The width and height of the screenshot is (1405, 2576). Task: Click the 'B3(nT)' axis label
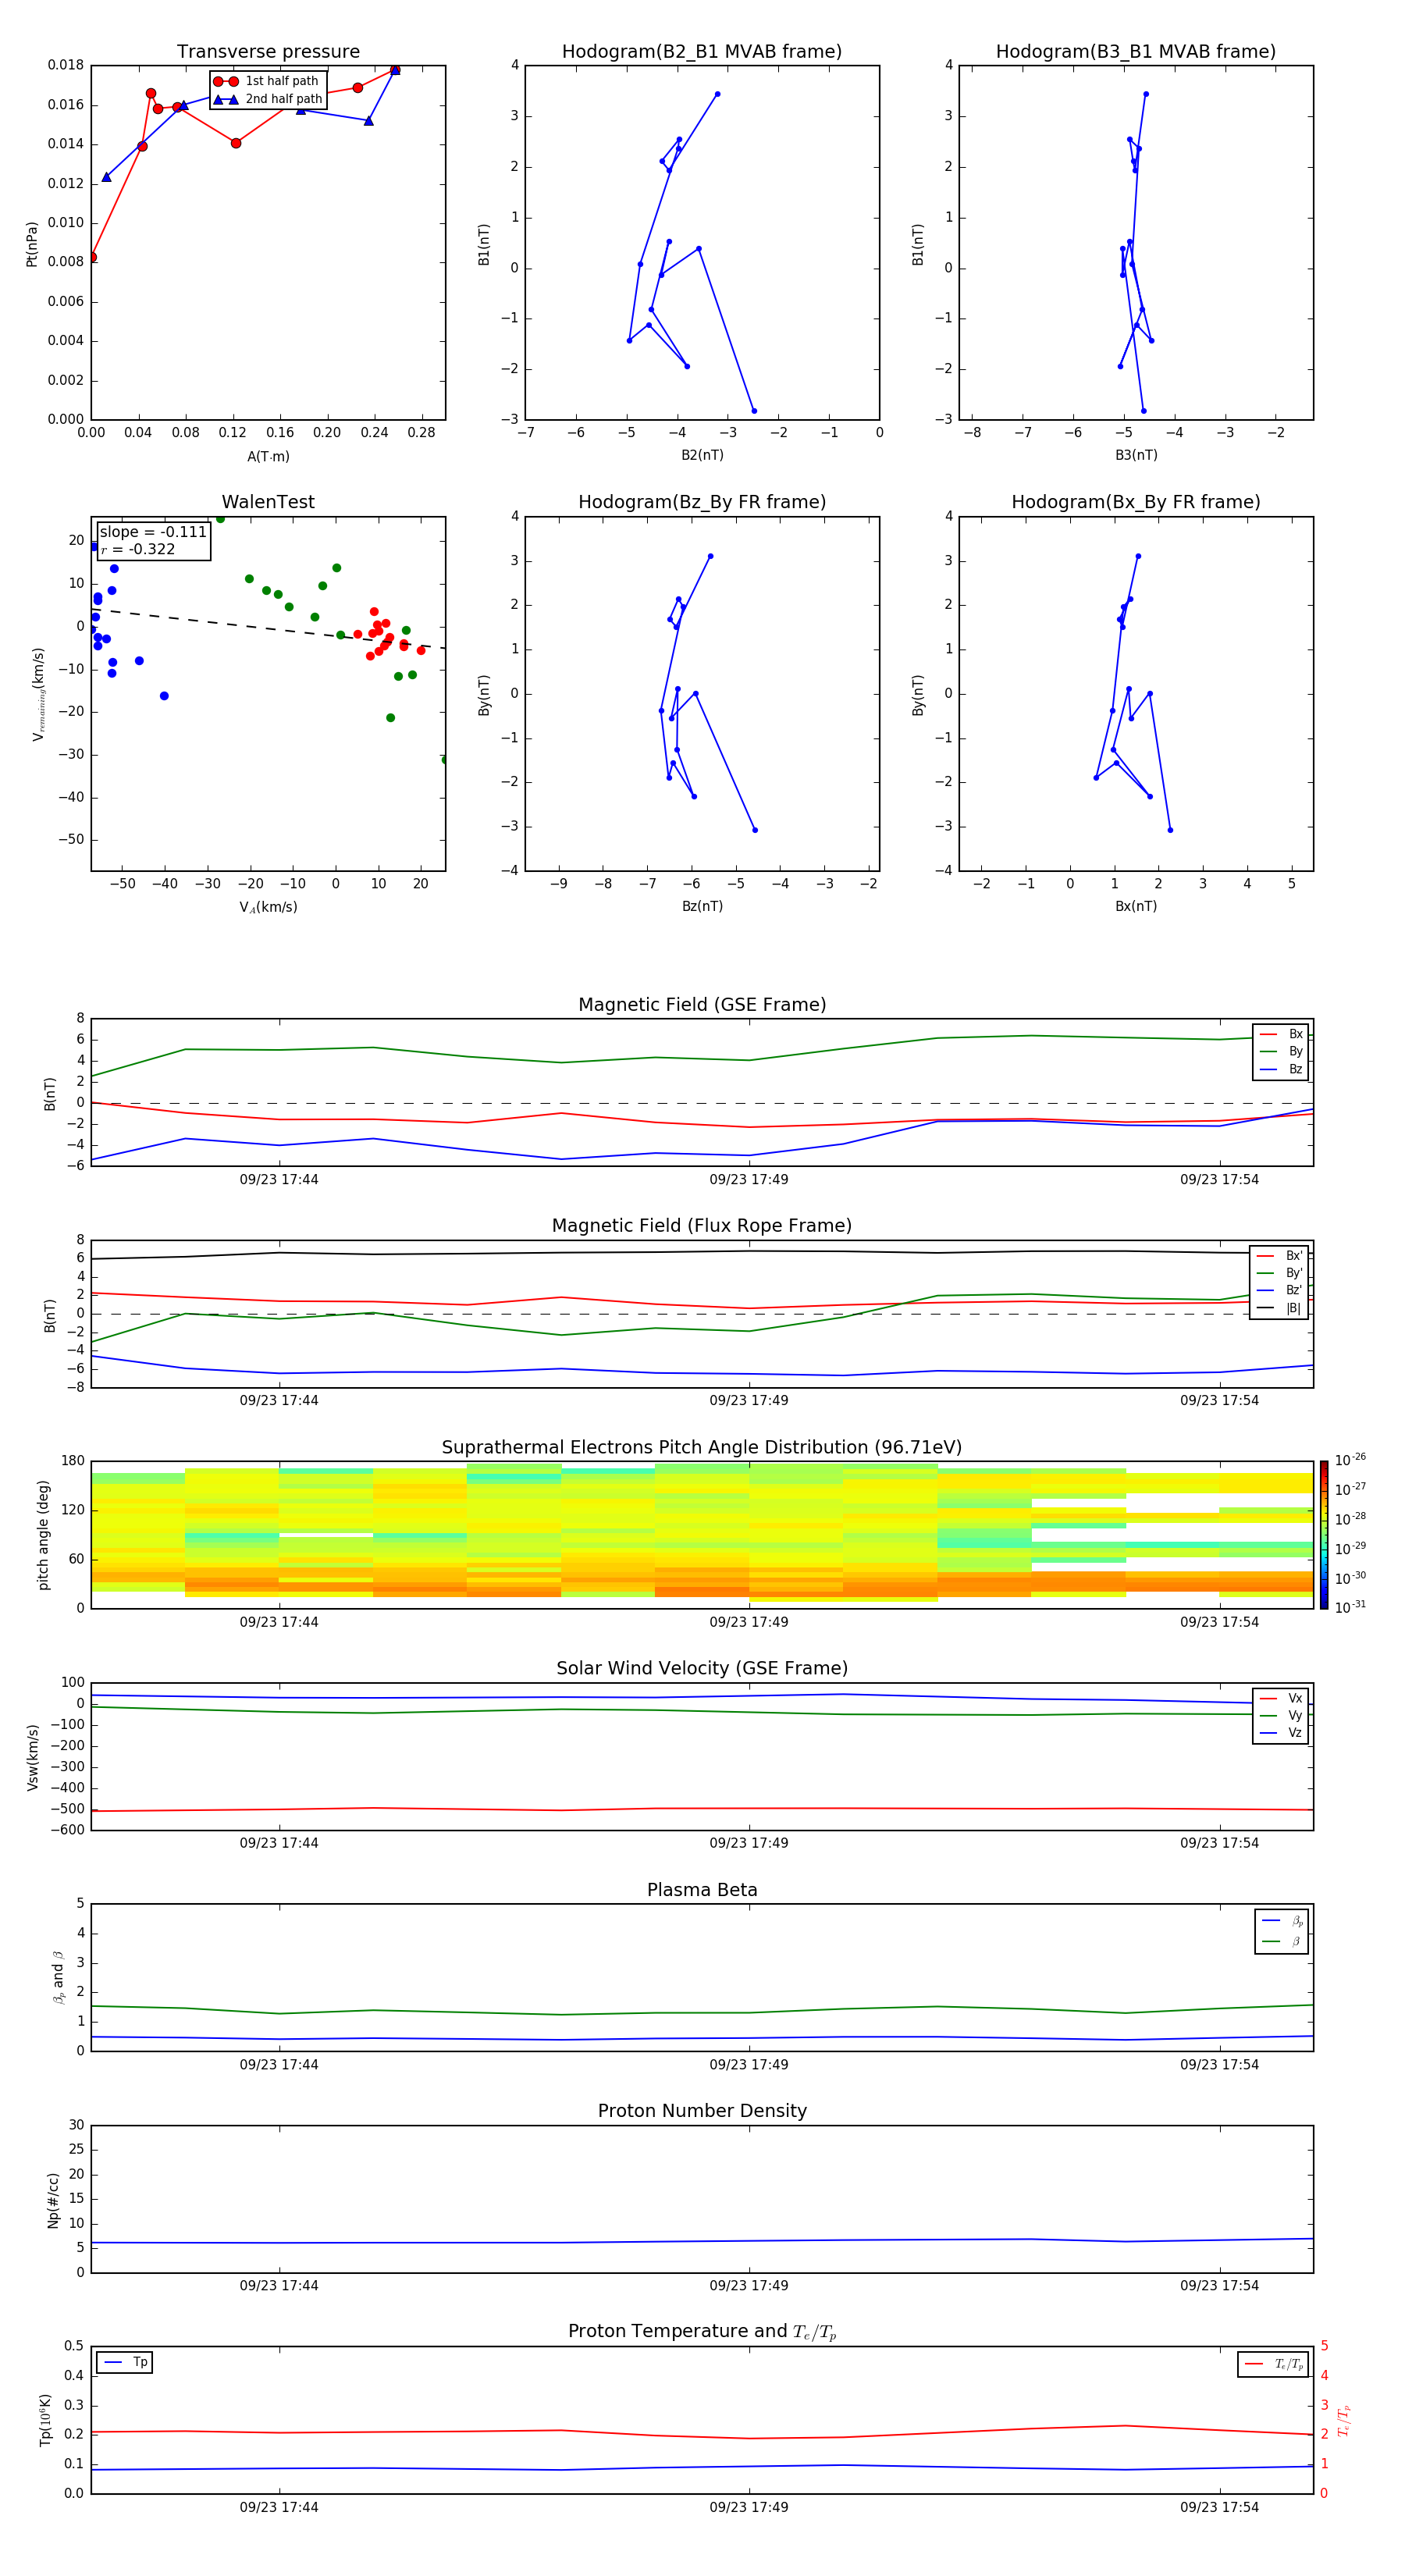click(1136, 455)
